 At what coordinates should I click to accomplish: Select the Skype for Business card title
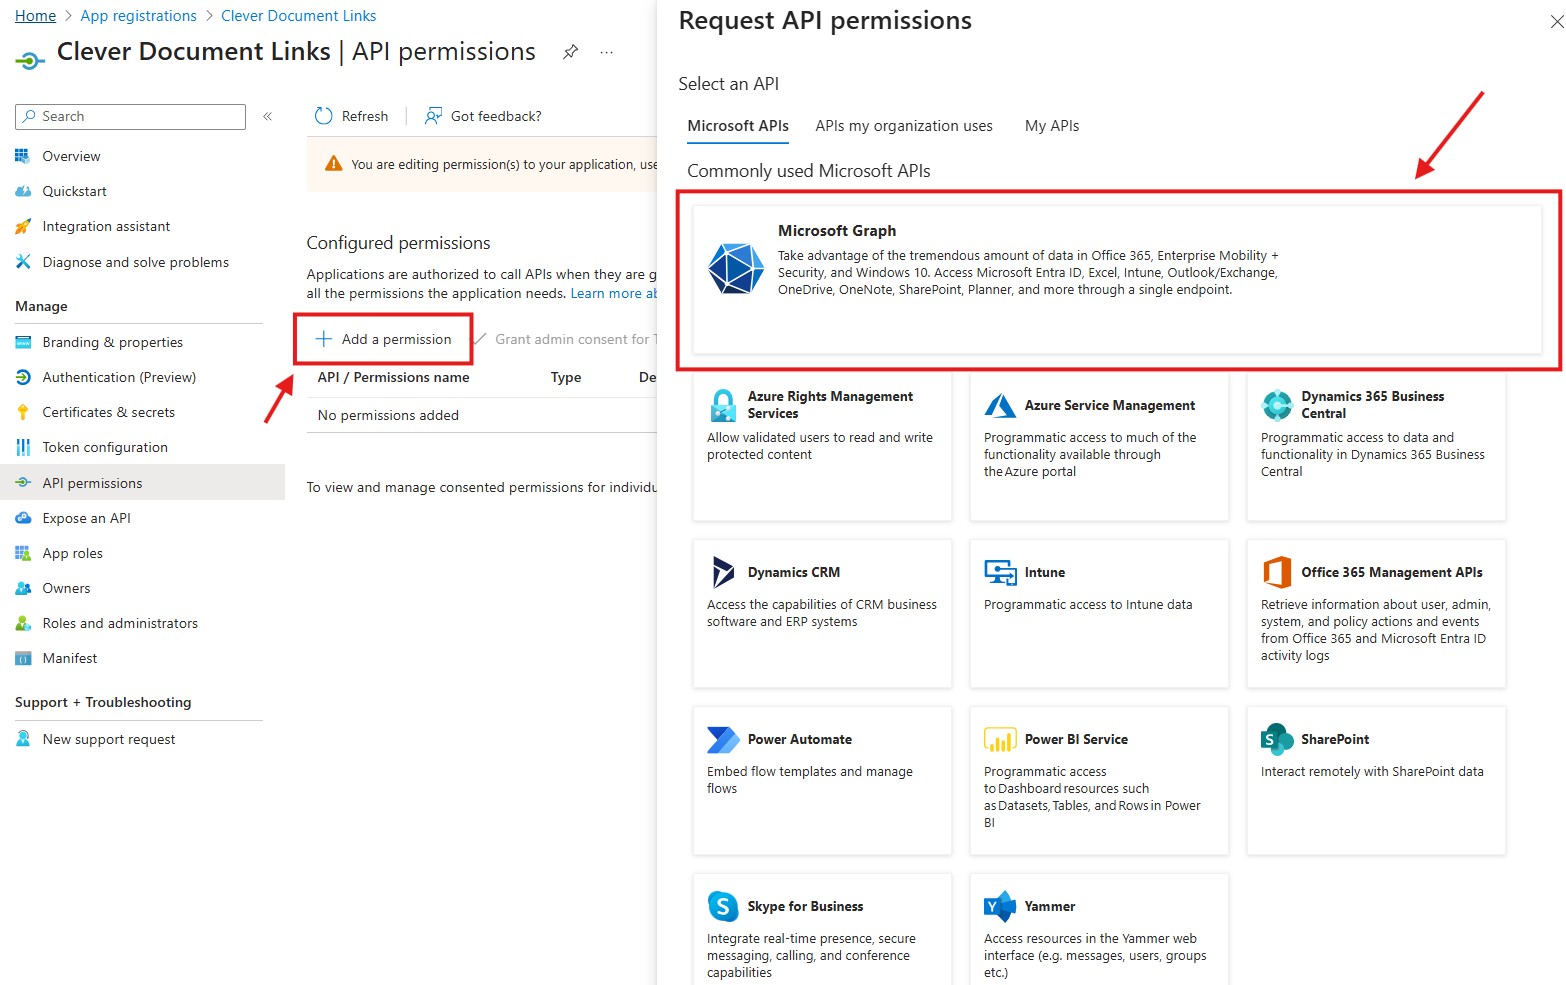[x=805, y=906]
